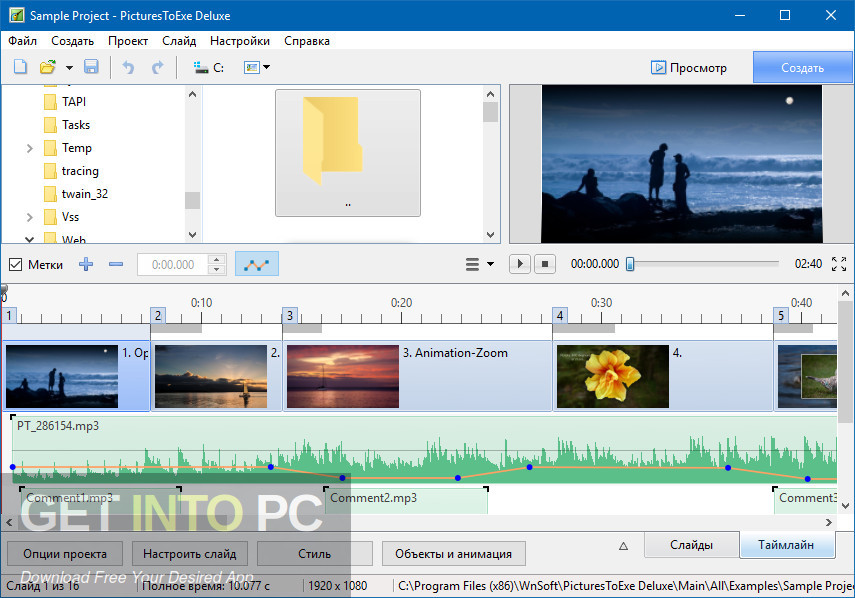This screenshot has width=855, height=598.
Task: Select the Tasks folder
Action: (76, 125)
